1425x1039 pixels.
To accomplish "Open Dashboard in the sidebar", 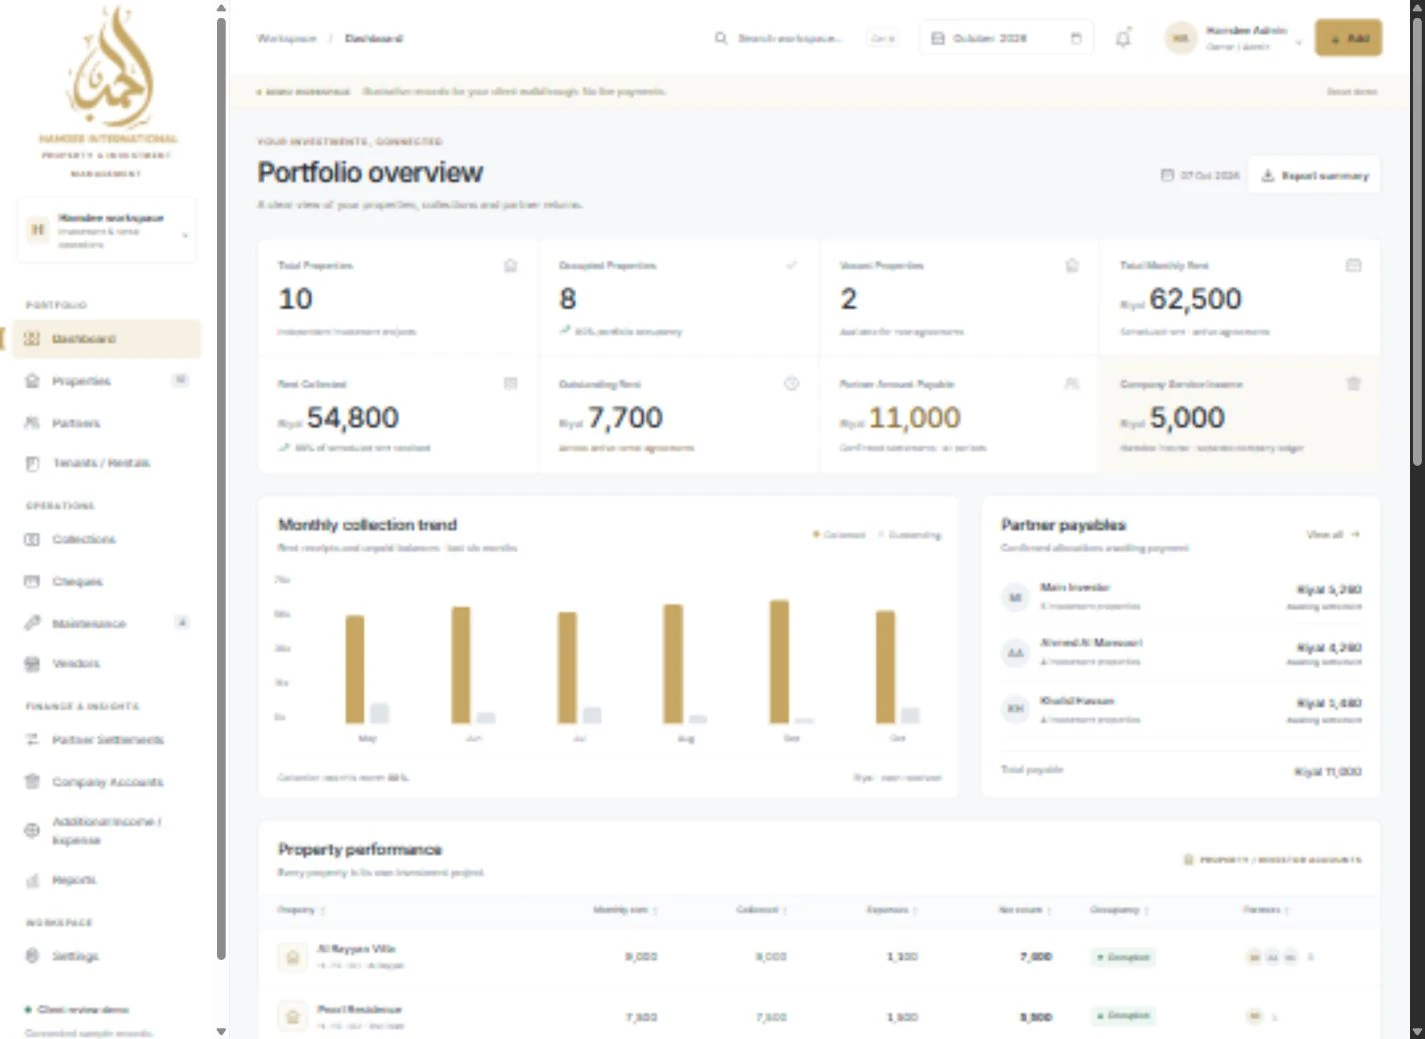I will 106,339.
